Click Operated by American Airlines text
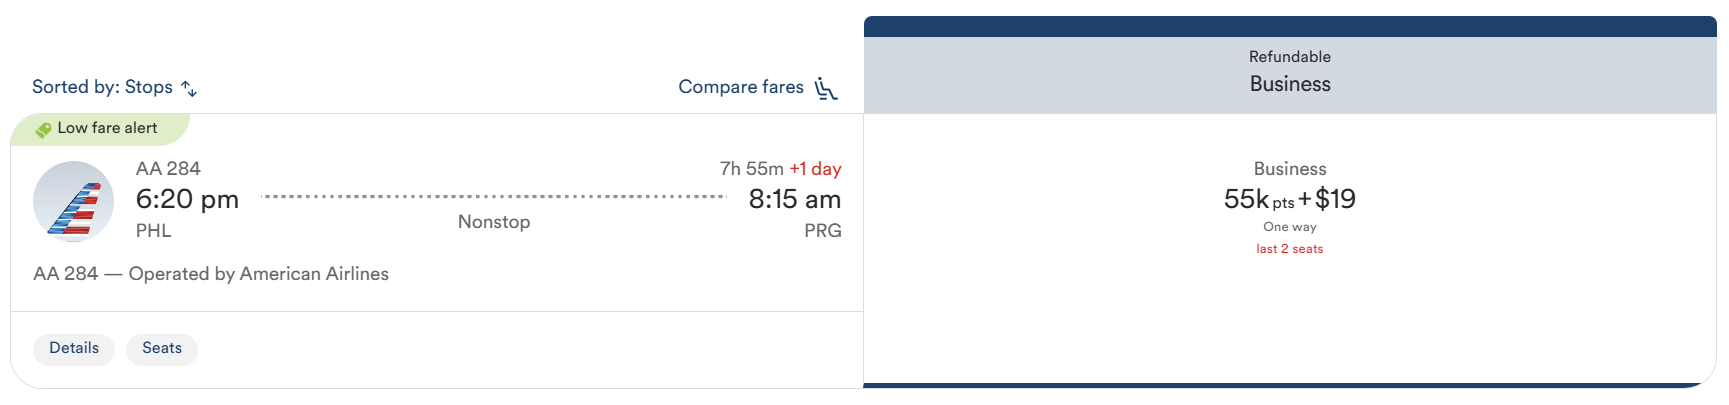The width and height of the screenshot is (1729, 405). click(258, 274)
